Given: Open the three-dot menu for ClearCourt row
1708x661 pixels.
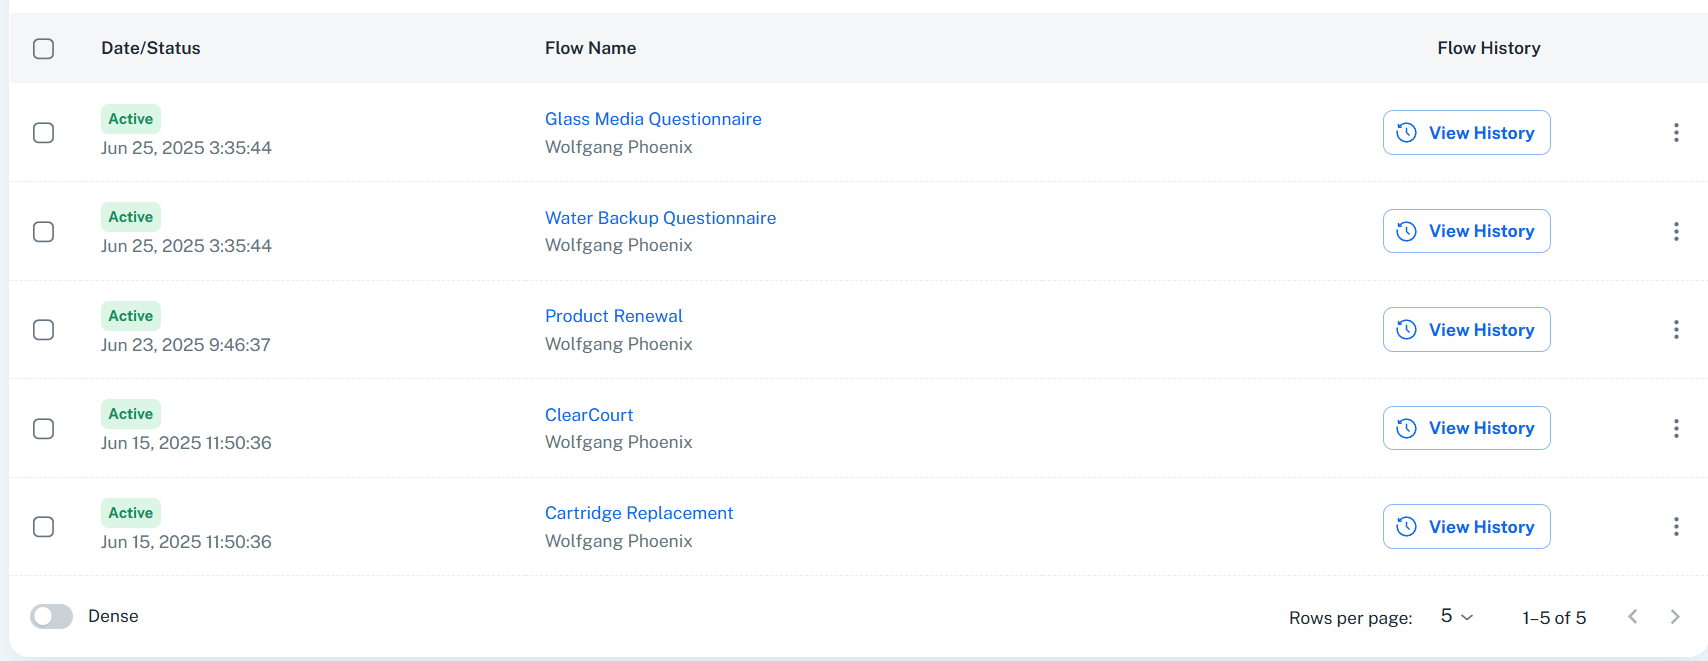Looking at the screenshot, I should [x=1676, y=428].
